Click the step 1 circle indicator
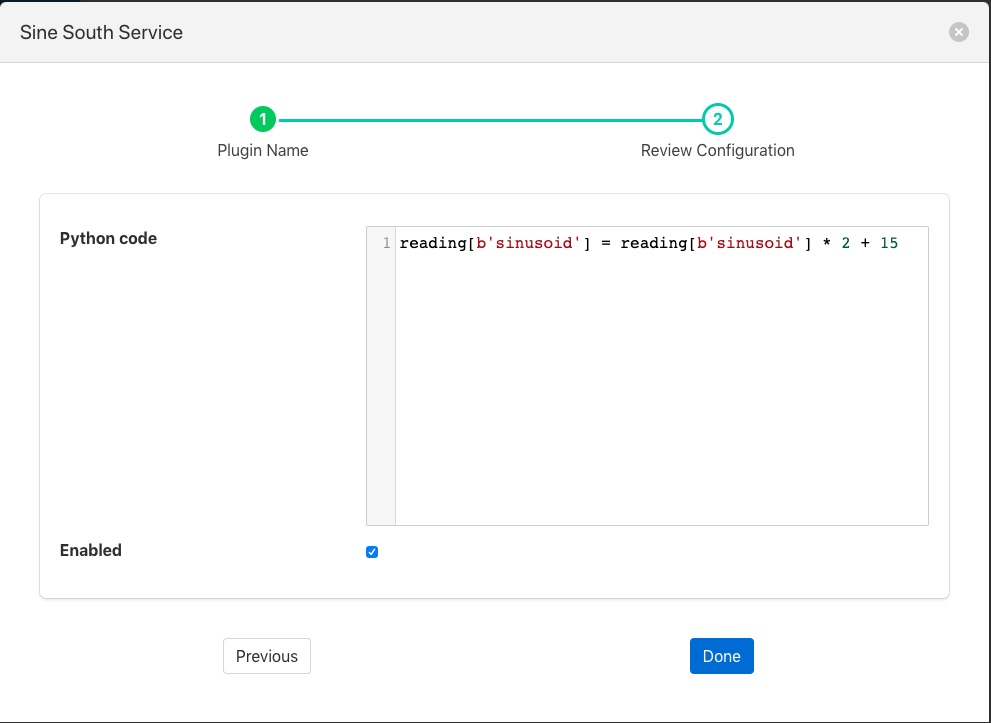Screen dimensions: 991x723 pyautogui.click(x=263, y=120)
